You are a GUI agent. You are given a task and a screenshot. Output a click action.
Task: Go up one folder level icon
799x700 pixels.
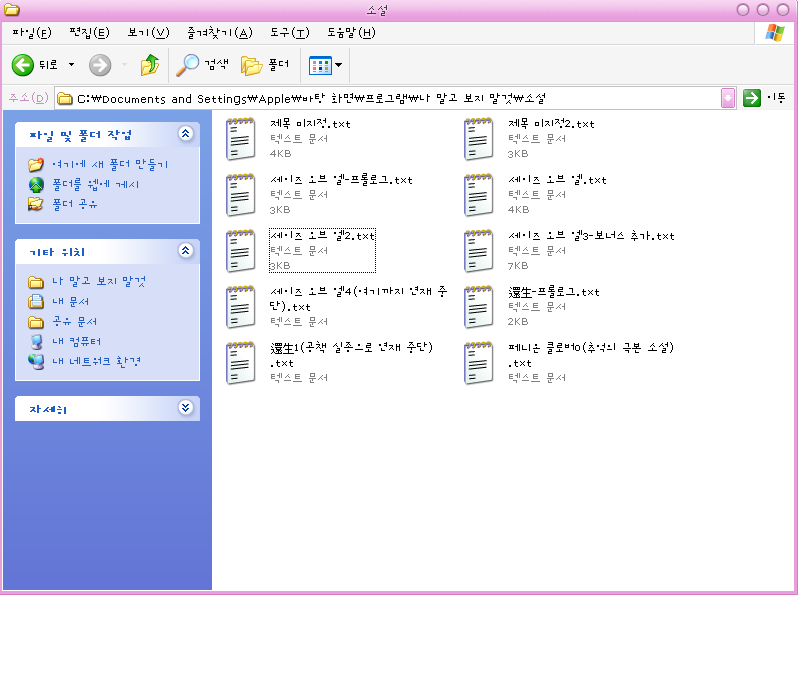[150, 65]
